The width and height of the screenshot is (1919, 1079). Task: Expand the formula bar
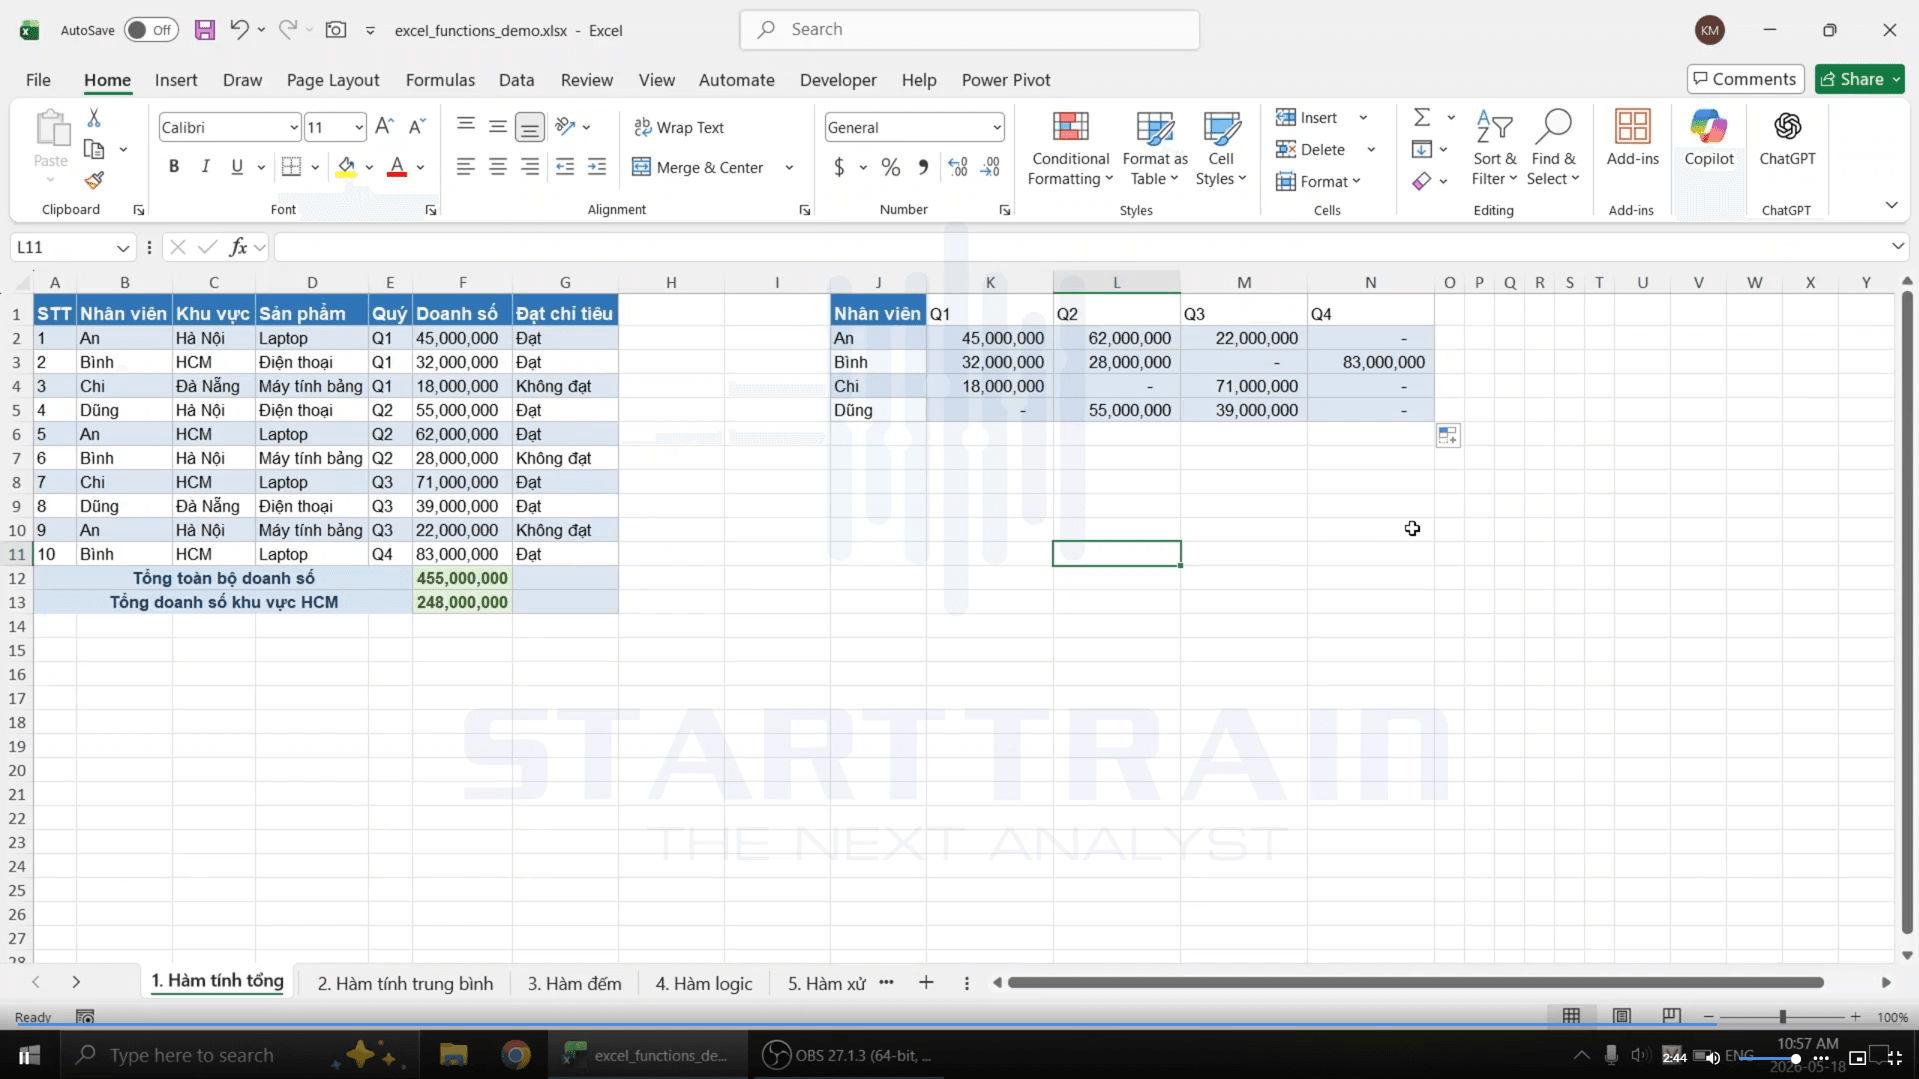point(1897,246)
